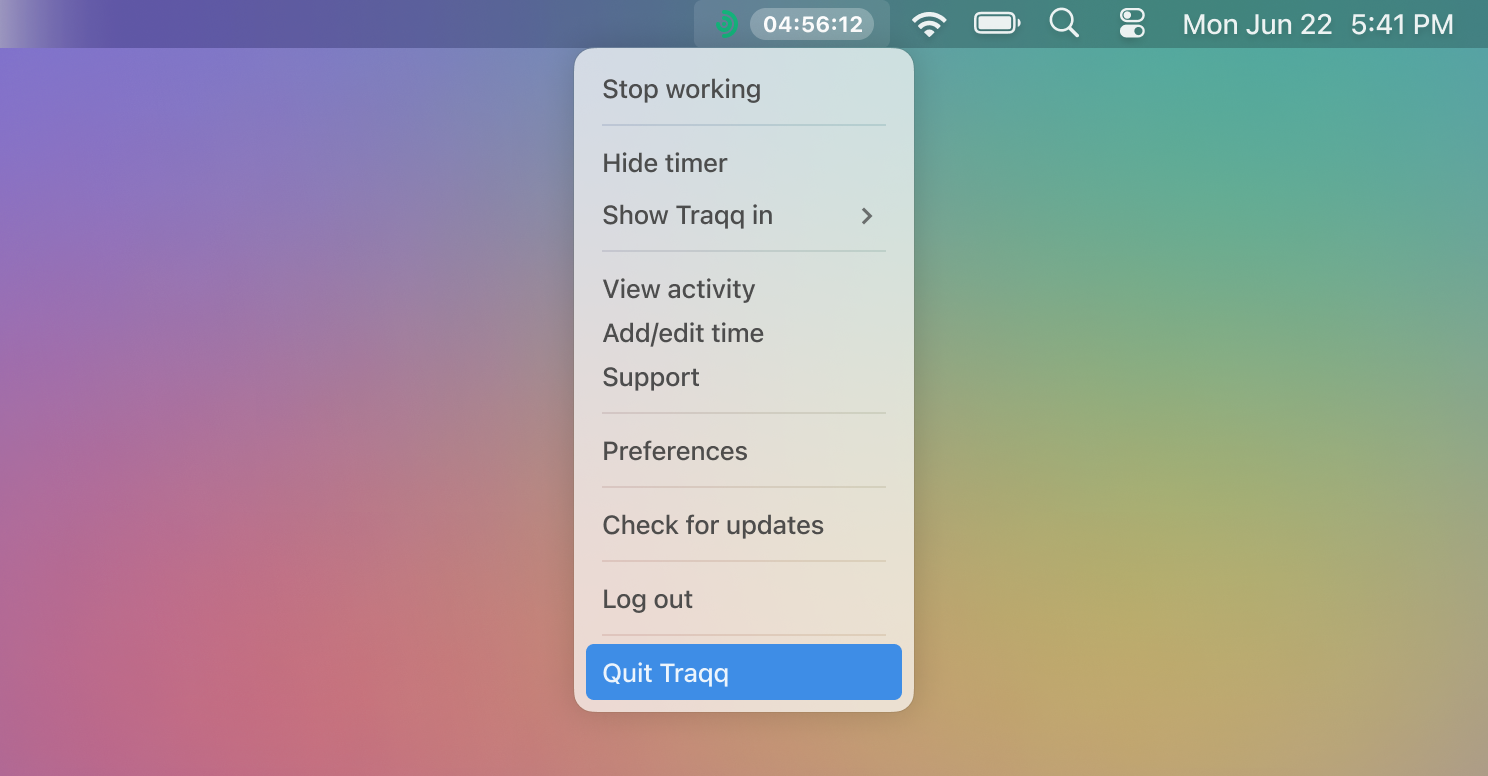Click the battery status icon
Screen dimensions: 1488x776
[997, 23]
